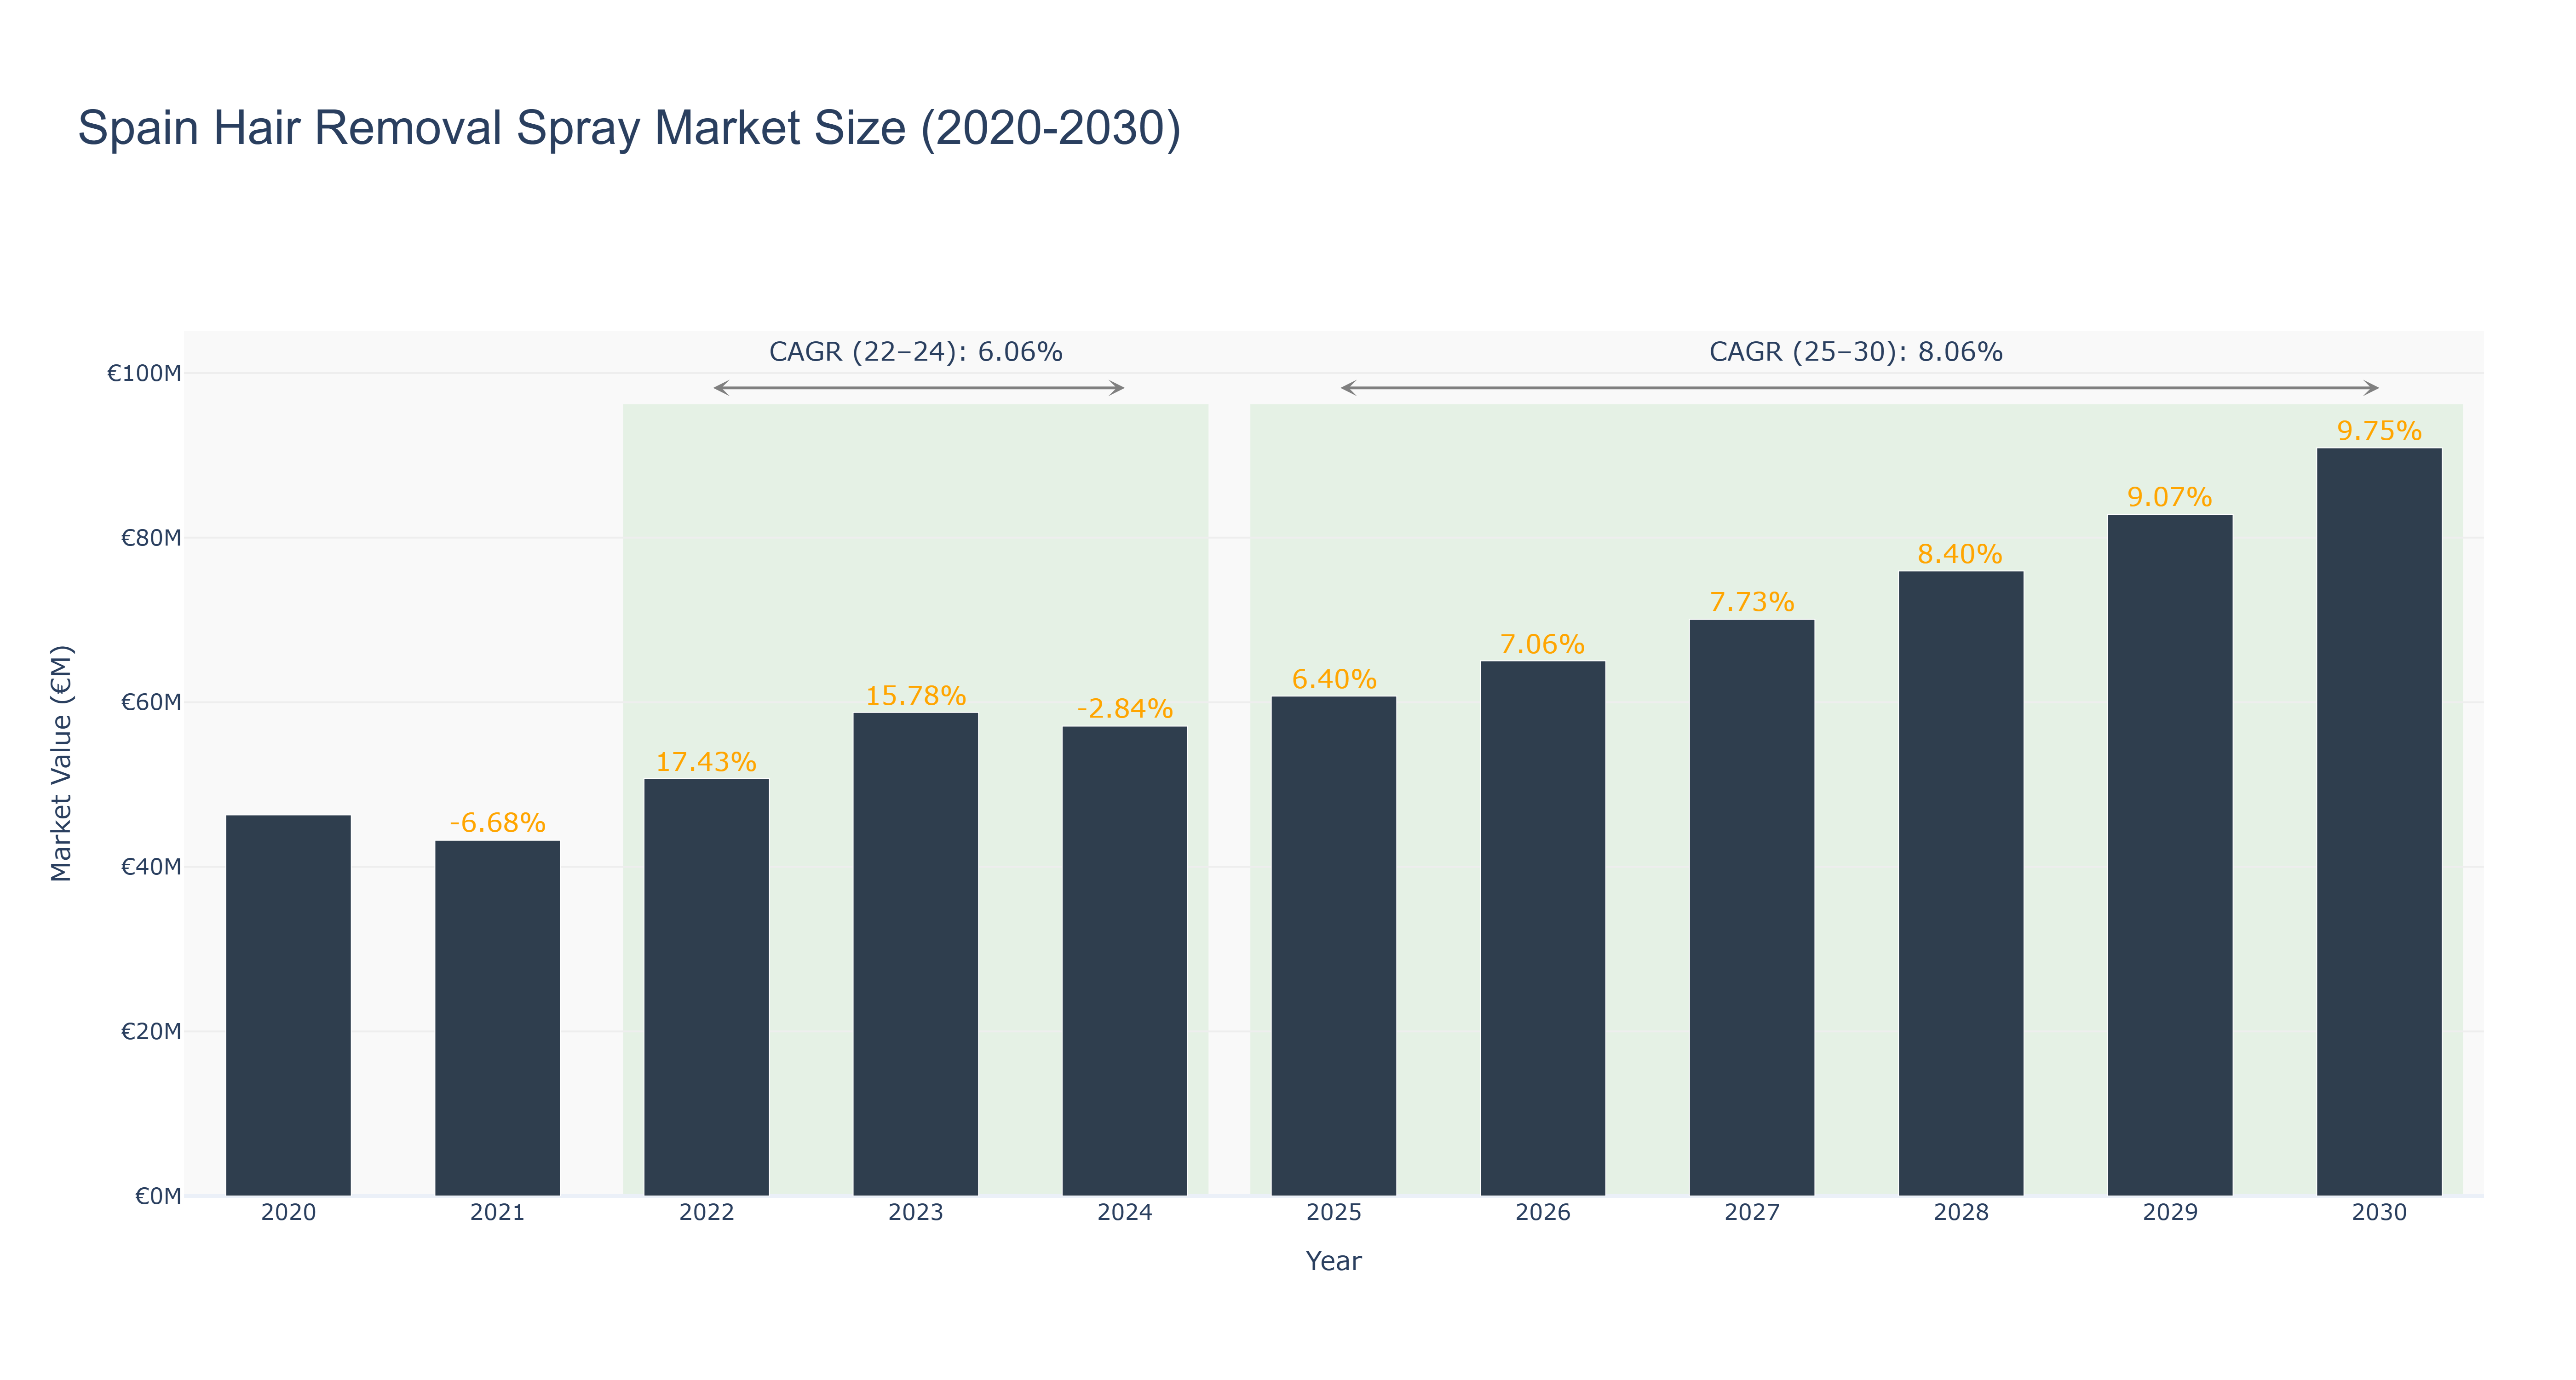Click the €100M y-axis tick label
This screenshot has width=2576, height=1380.
[144, 374]
